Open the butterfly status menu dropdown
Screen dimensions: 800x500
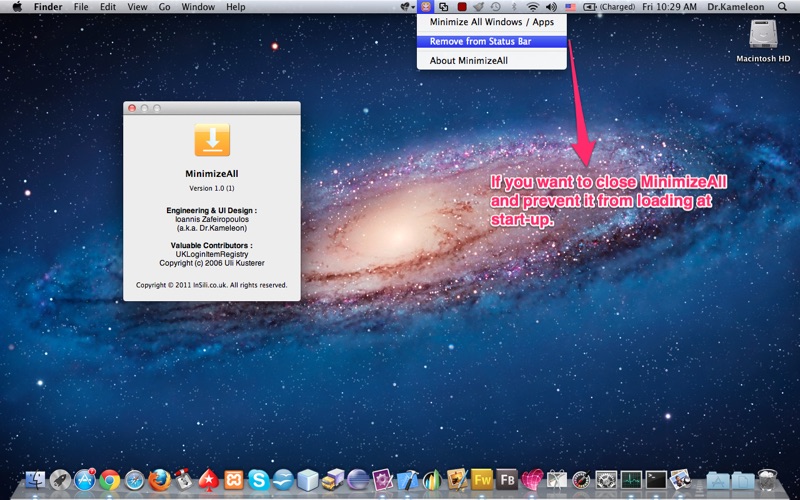click(407, 7)
